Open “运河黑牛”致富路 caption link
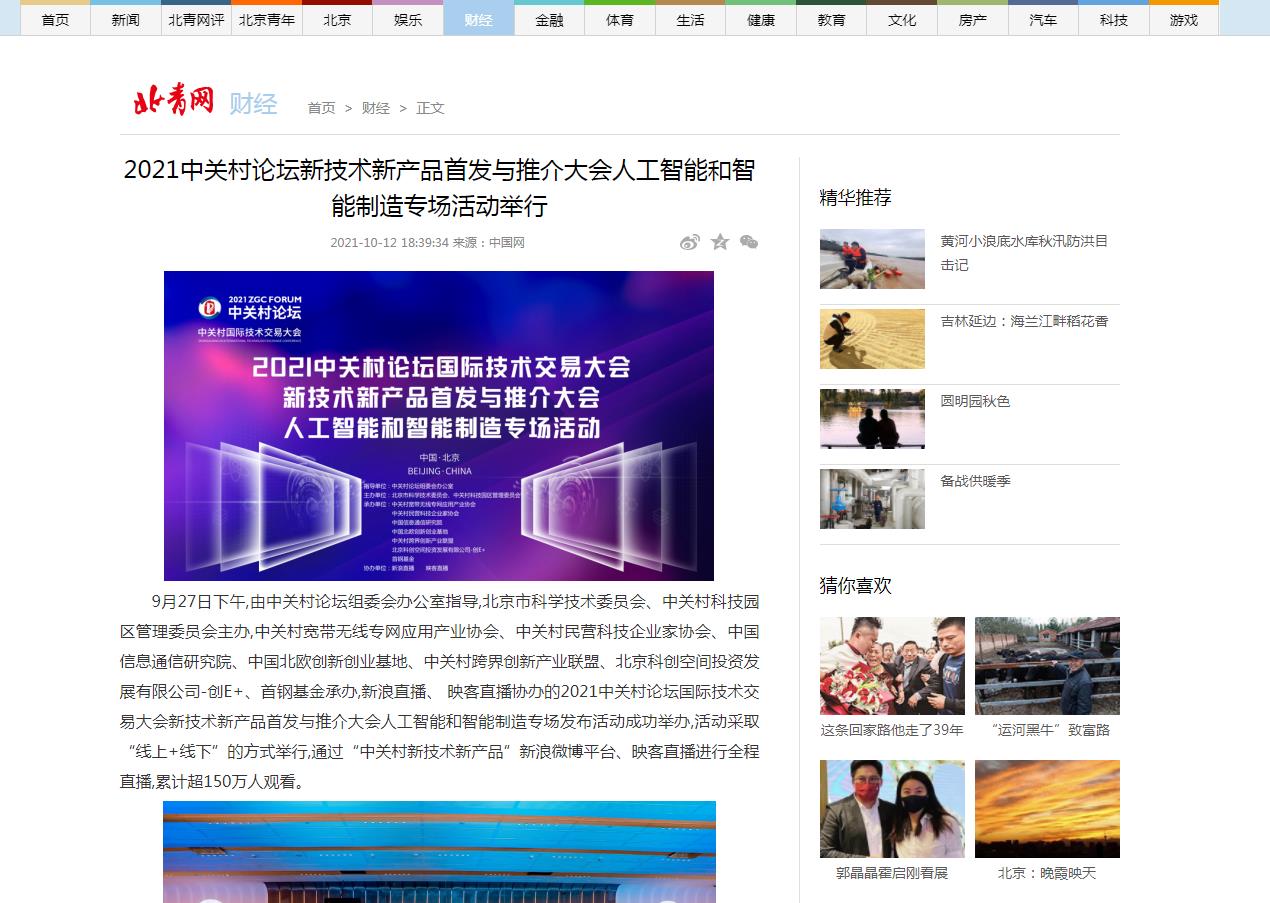The width and height of the screenshot is (1270, 903). tap(1047, 730)
